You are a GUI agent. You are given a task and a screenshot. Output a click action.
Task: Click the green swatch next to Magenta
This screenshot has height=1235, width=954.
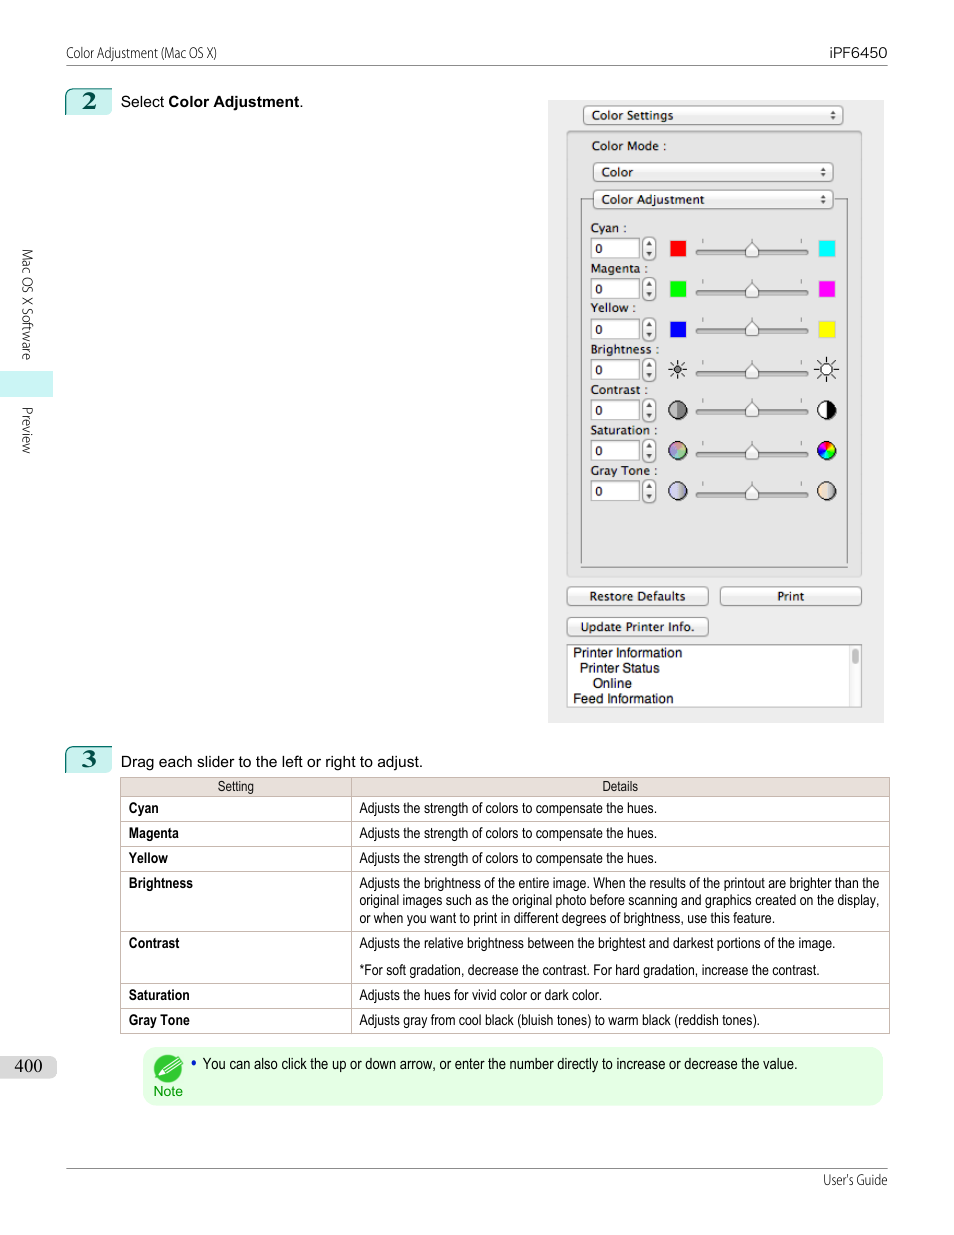coord(678,289)
